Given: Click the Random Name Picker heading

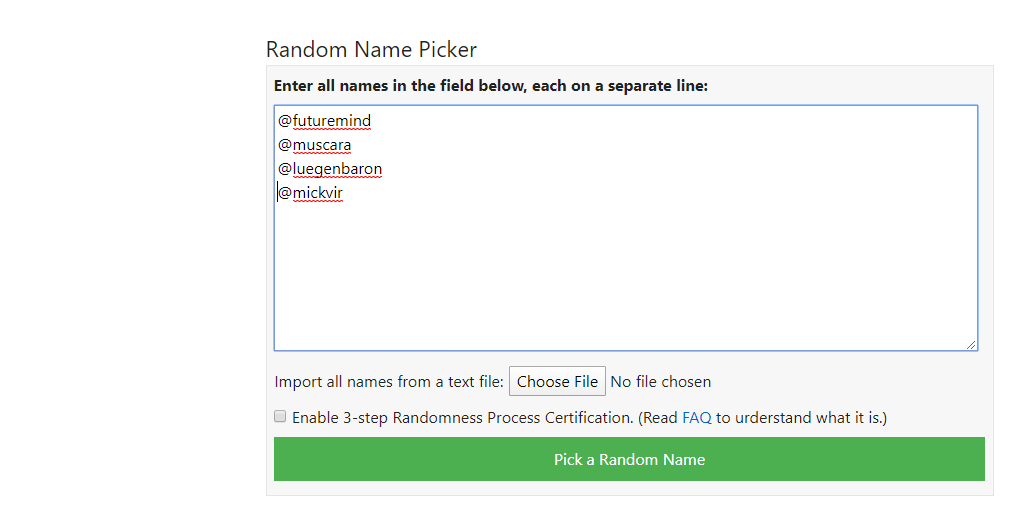Looking at the screenshot, I should pyautogui.click(x=371, y=49).
